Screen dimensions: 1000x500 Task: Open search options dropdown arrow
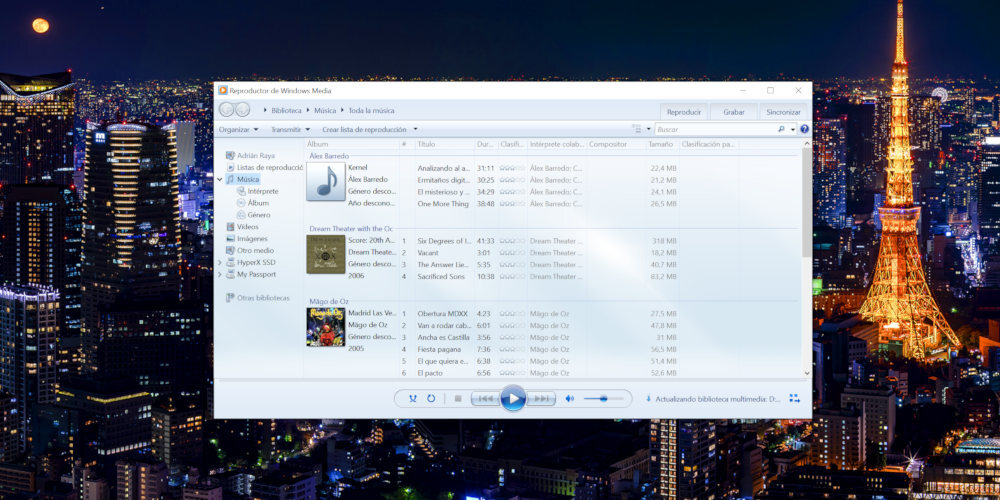click(x=793, y=129)
